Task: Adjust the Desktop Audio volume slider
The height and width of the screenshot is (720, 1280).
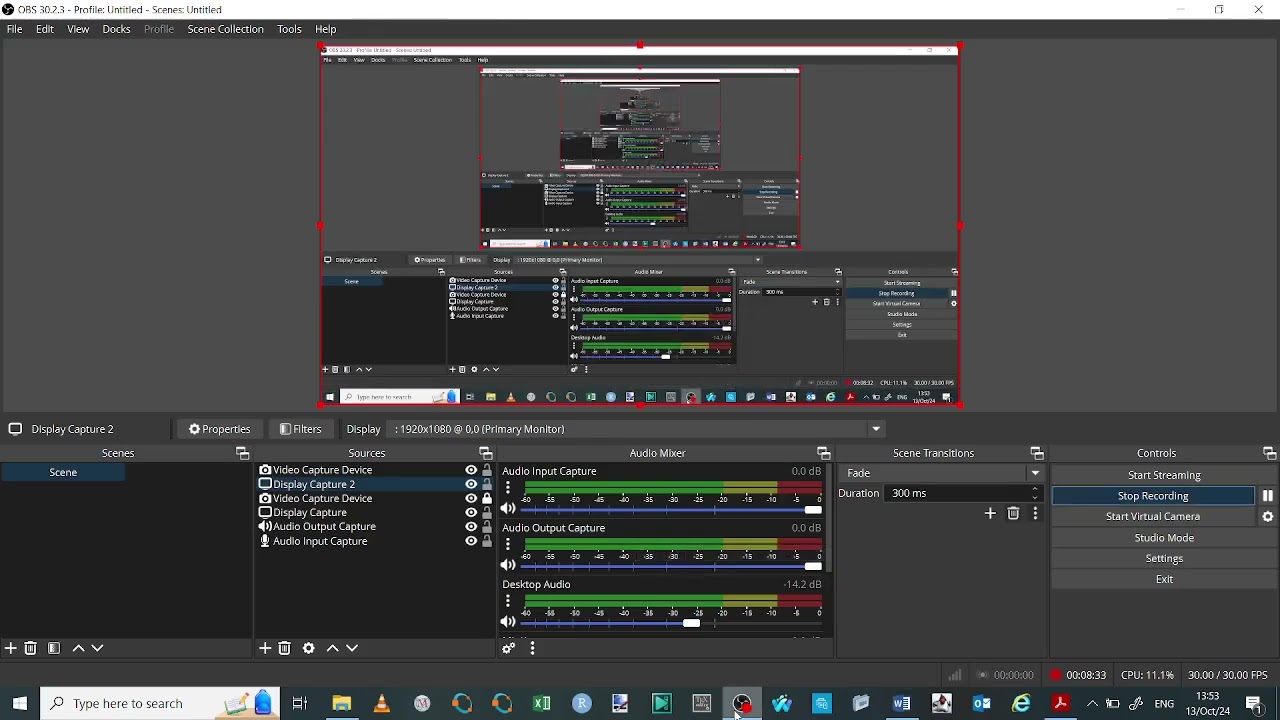Action: 673,624
